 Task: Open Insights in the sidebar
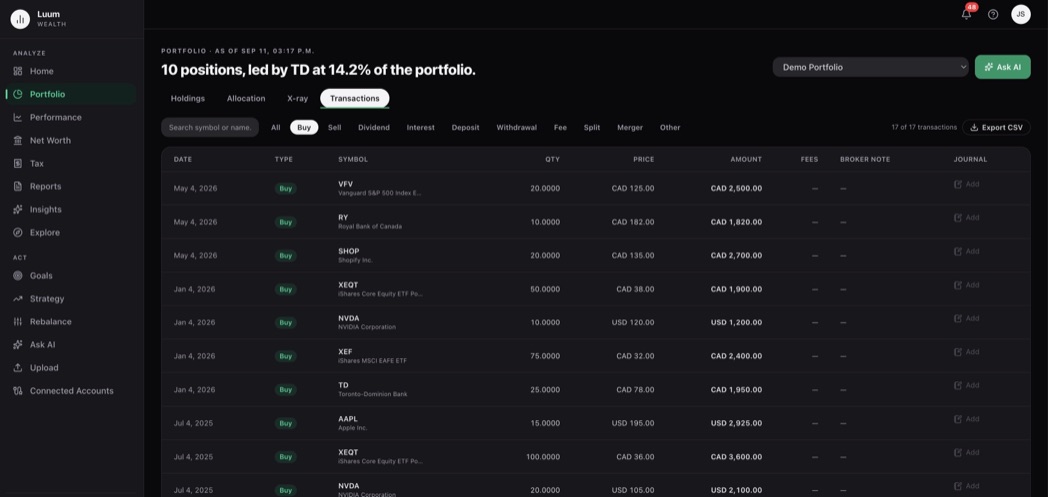pos(70,209)
